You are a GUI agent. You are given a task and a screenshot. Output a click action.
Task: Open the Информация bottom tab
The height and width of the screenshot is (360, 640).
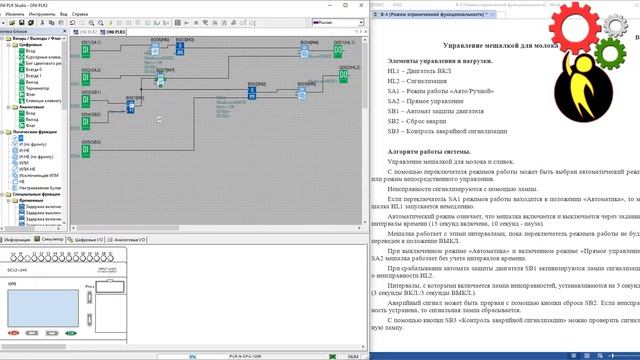pyautogui.click(x=16, y=240)
